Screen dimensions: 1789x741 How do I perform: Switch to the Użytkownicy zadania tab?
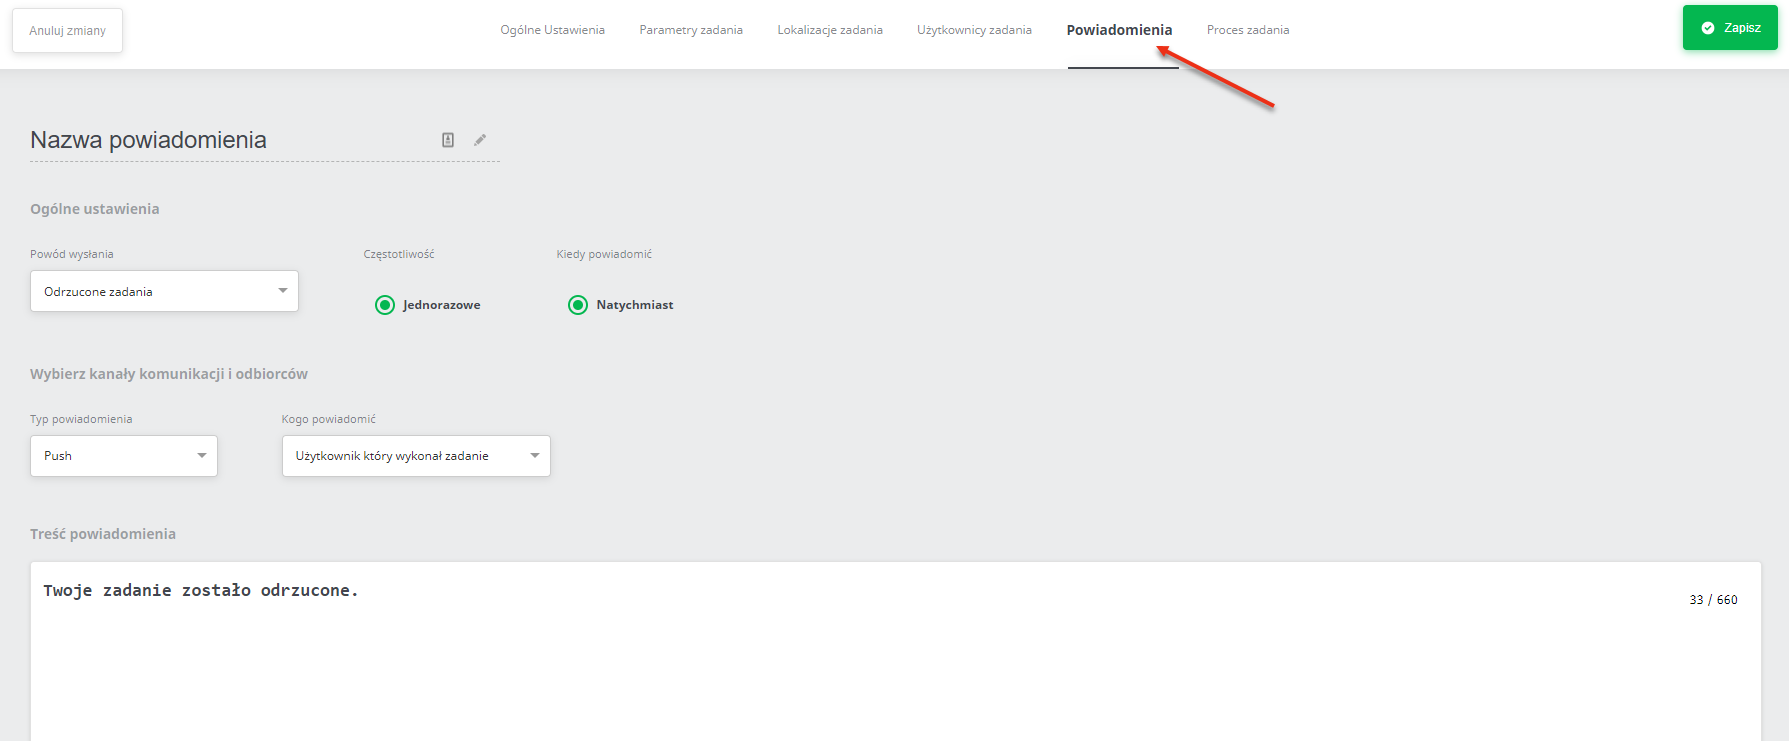974,30
